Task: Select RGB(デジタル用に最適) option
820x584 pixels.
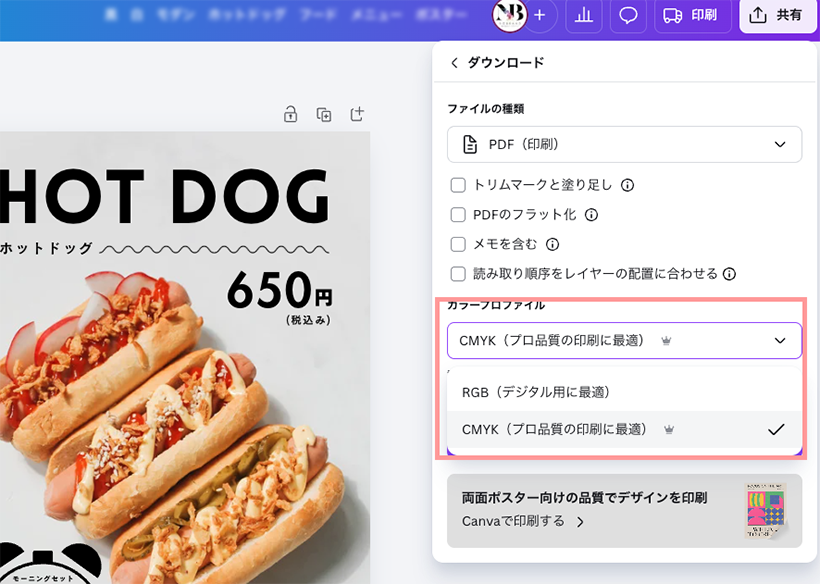Action: click(x=536, y=392)
